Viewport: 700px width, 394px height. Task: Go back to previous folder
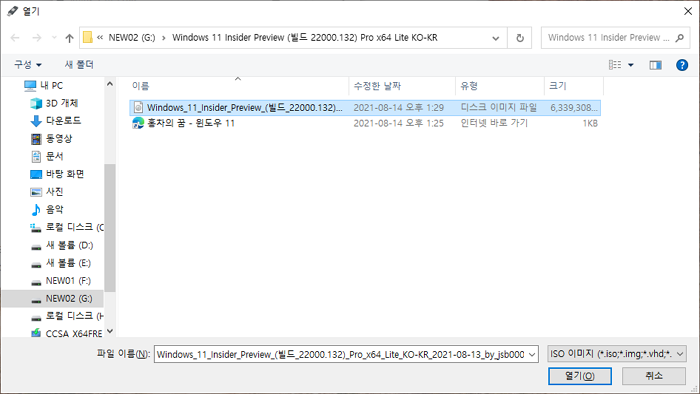pyautogui.click(x=15, y=38)
